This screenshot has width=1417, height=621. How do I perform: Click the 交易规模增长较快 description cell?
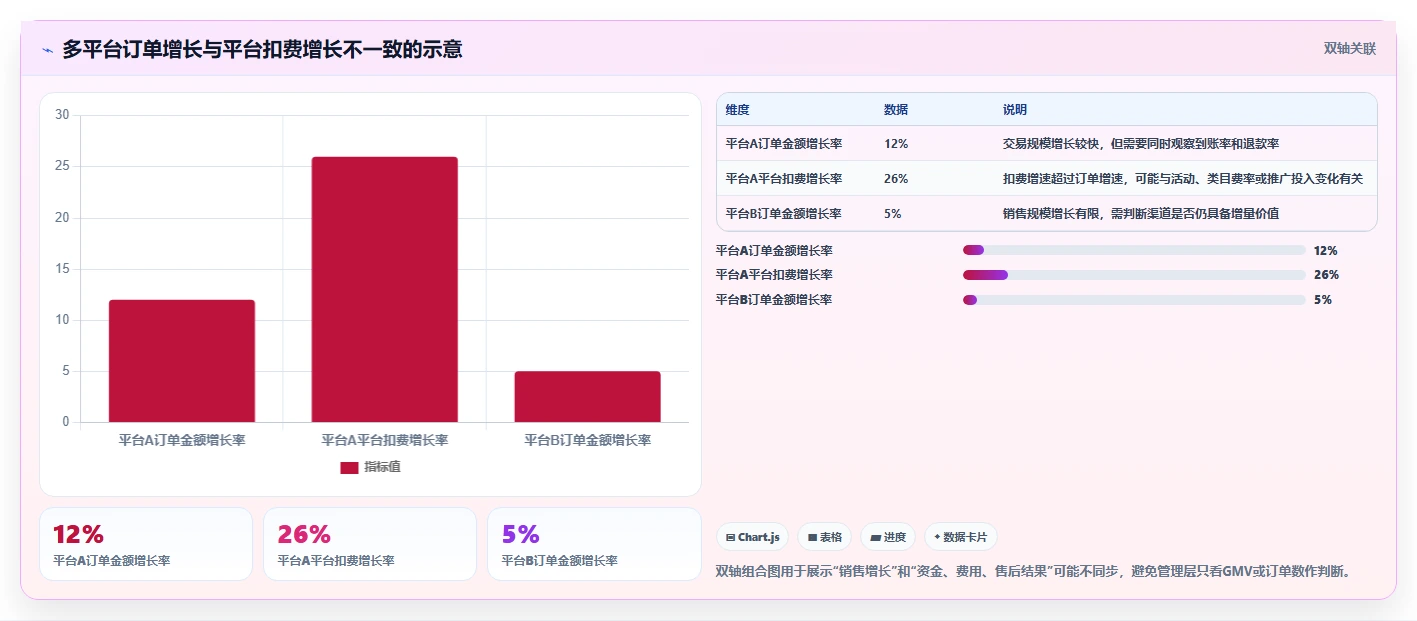pos(1141,143)
